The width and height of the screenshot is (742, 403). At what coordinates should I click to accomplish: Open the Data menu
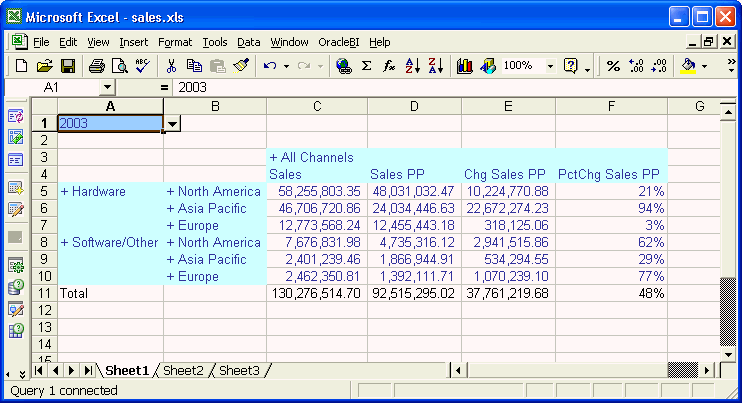tap(248, 42)
